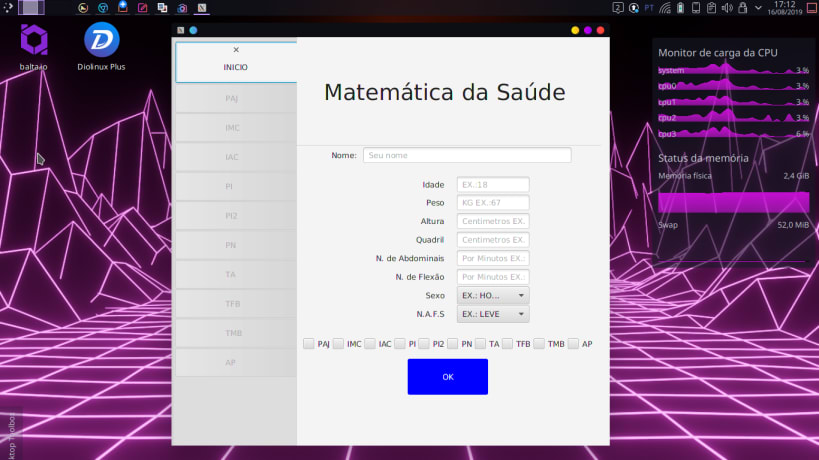Open the PN sidebar tab
The height and width of the screenshot is (460, 819).
(236, 245)
